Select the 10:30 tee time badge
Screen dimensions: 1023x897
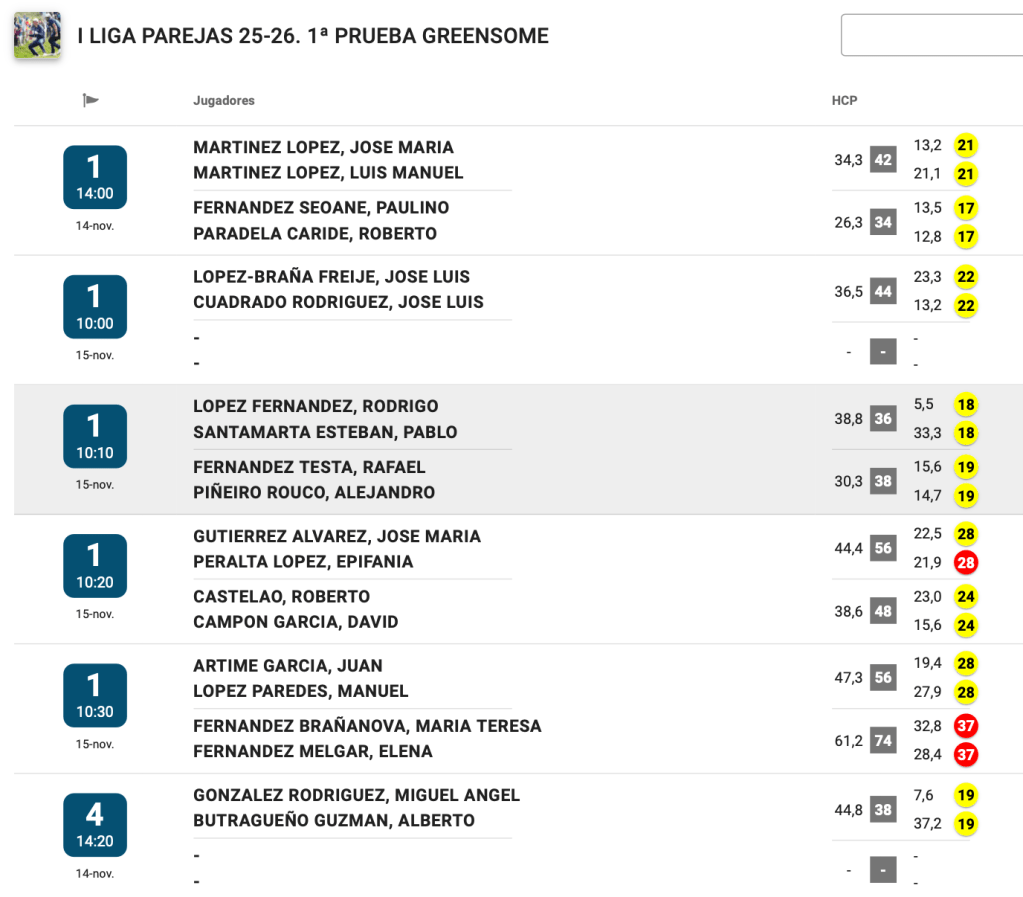95,695
